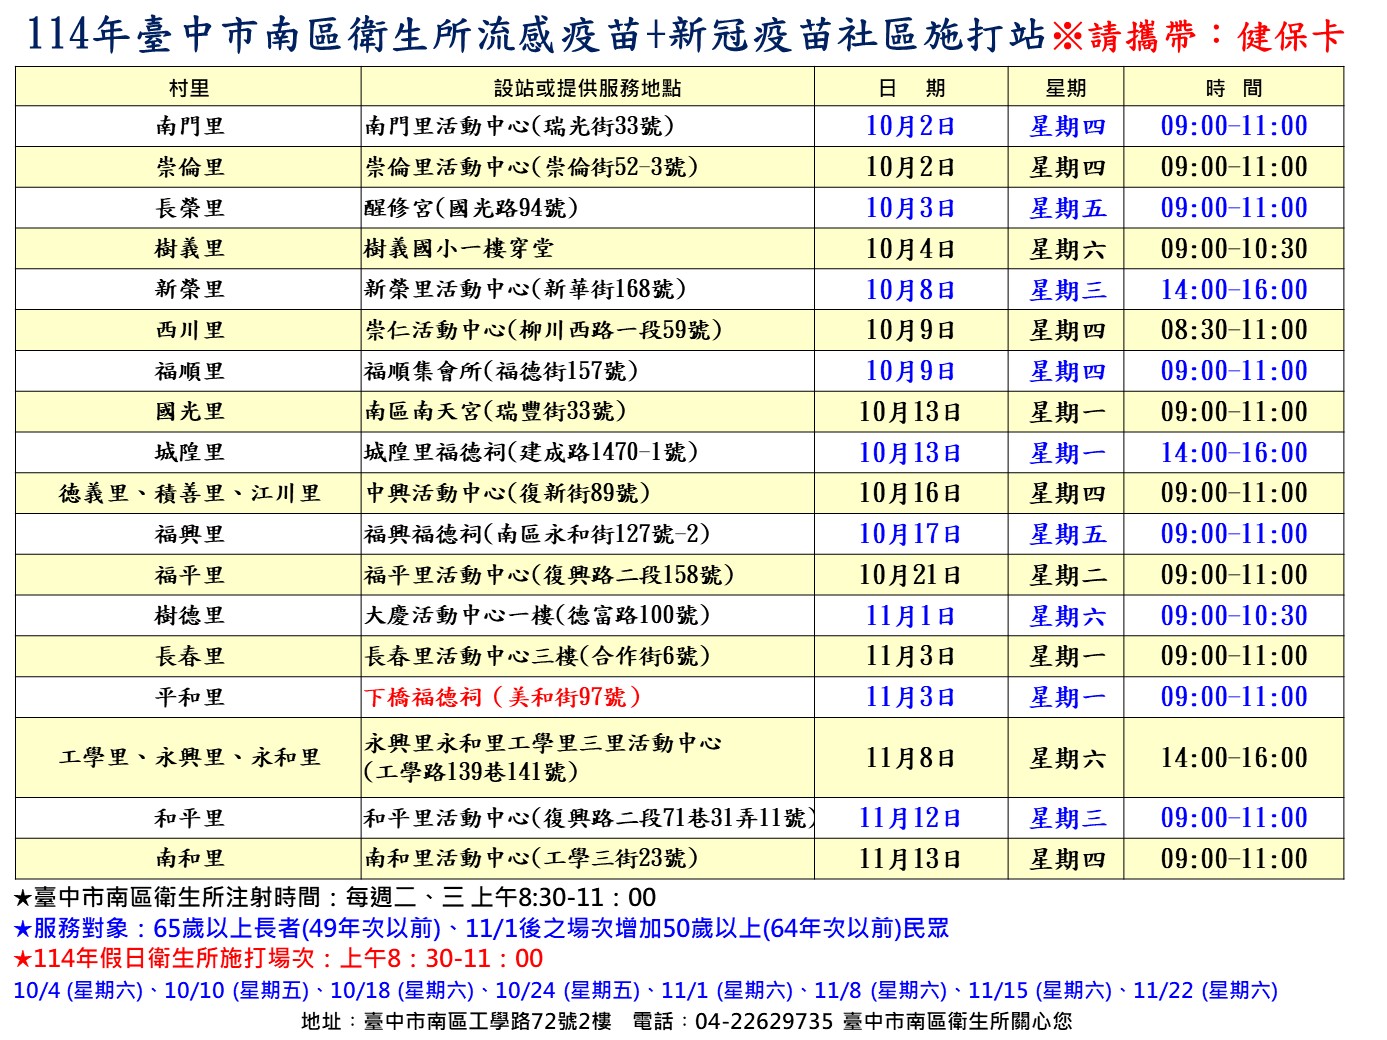Click the 德義里、積善里、江川里 village cell
The width and height of the screenshot is (1387, 1040).
tap(188, 494)
